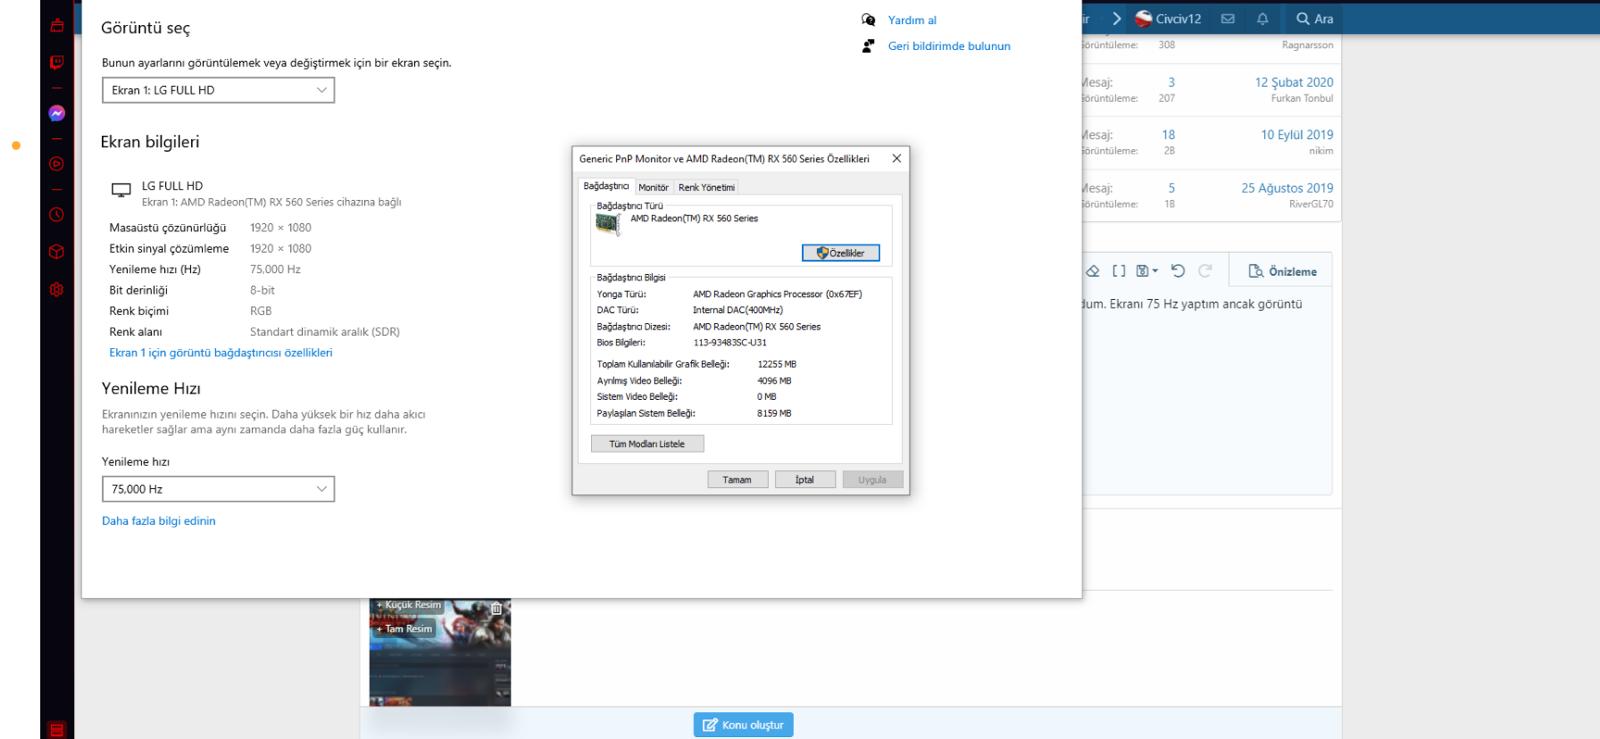This screenshot has height=739, width=1600.
Task: Click the Önizleme preview button
Action: coord(1283,272)
